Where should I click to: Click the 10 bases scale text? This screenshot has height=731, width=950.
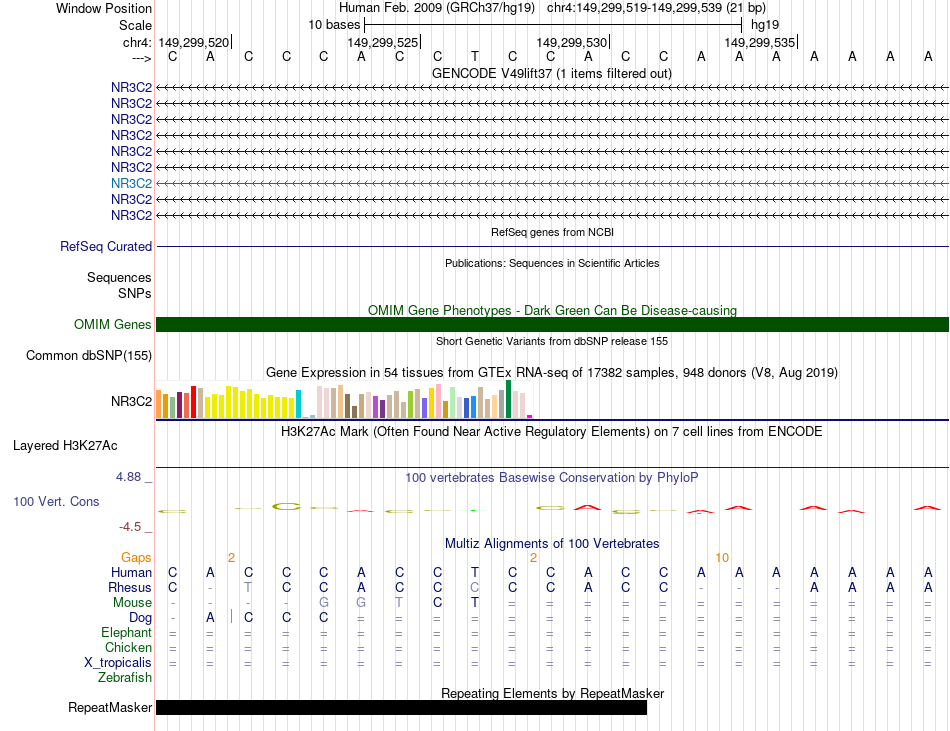tap(334, 25)
